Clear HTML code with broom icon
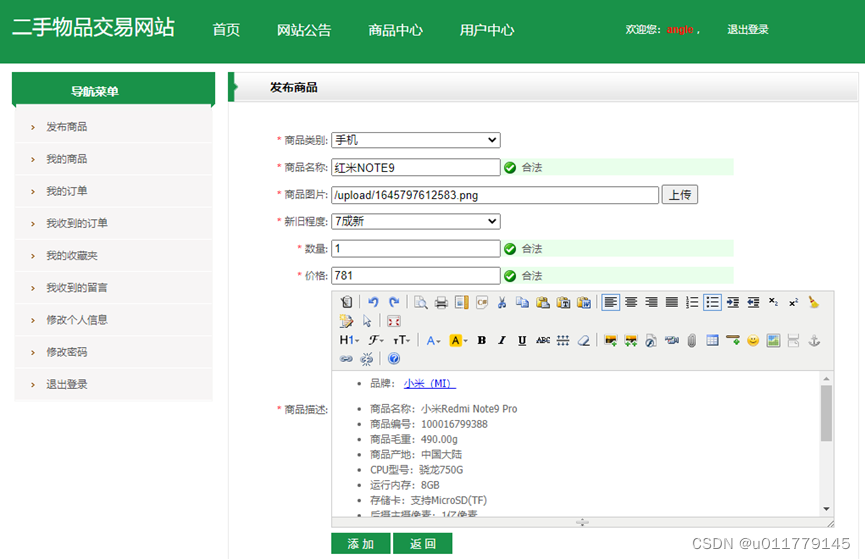This screenshot has height=559, width=865. [x=814, y=302]
